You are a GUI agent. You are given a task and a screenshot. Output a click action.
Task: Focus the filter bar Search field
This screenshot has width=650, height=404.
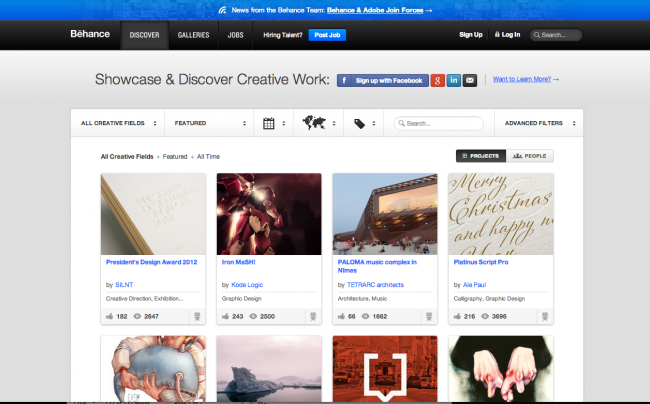point(439,123)
